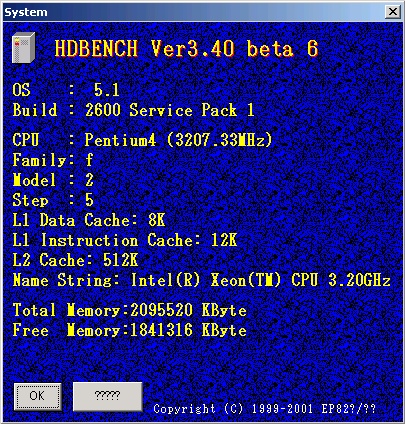The image size is (405, 424).
Task: Close the System dialog window
Action: pyautogui.click(x=393, y=12)
